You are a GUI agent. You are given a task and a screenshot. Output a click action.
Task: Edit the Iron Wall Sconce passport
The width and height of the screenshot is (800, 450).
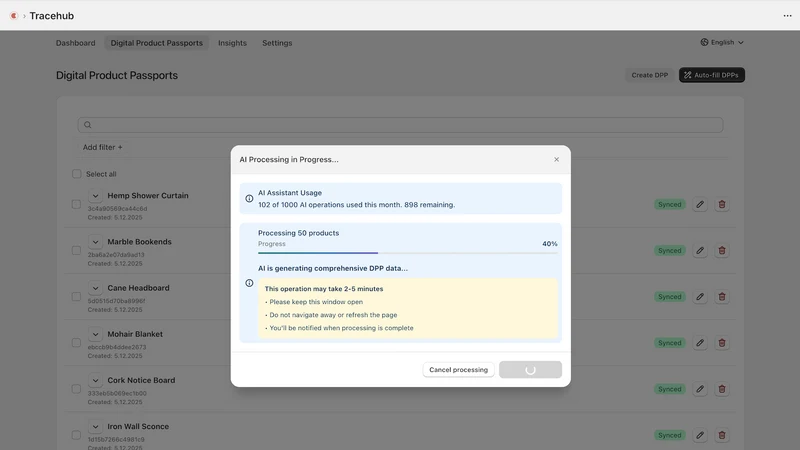(x=700, y=435)
